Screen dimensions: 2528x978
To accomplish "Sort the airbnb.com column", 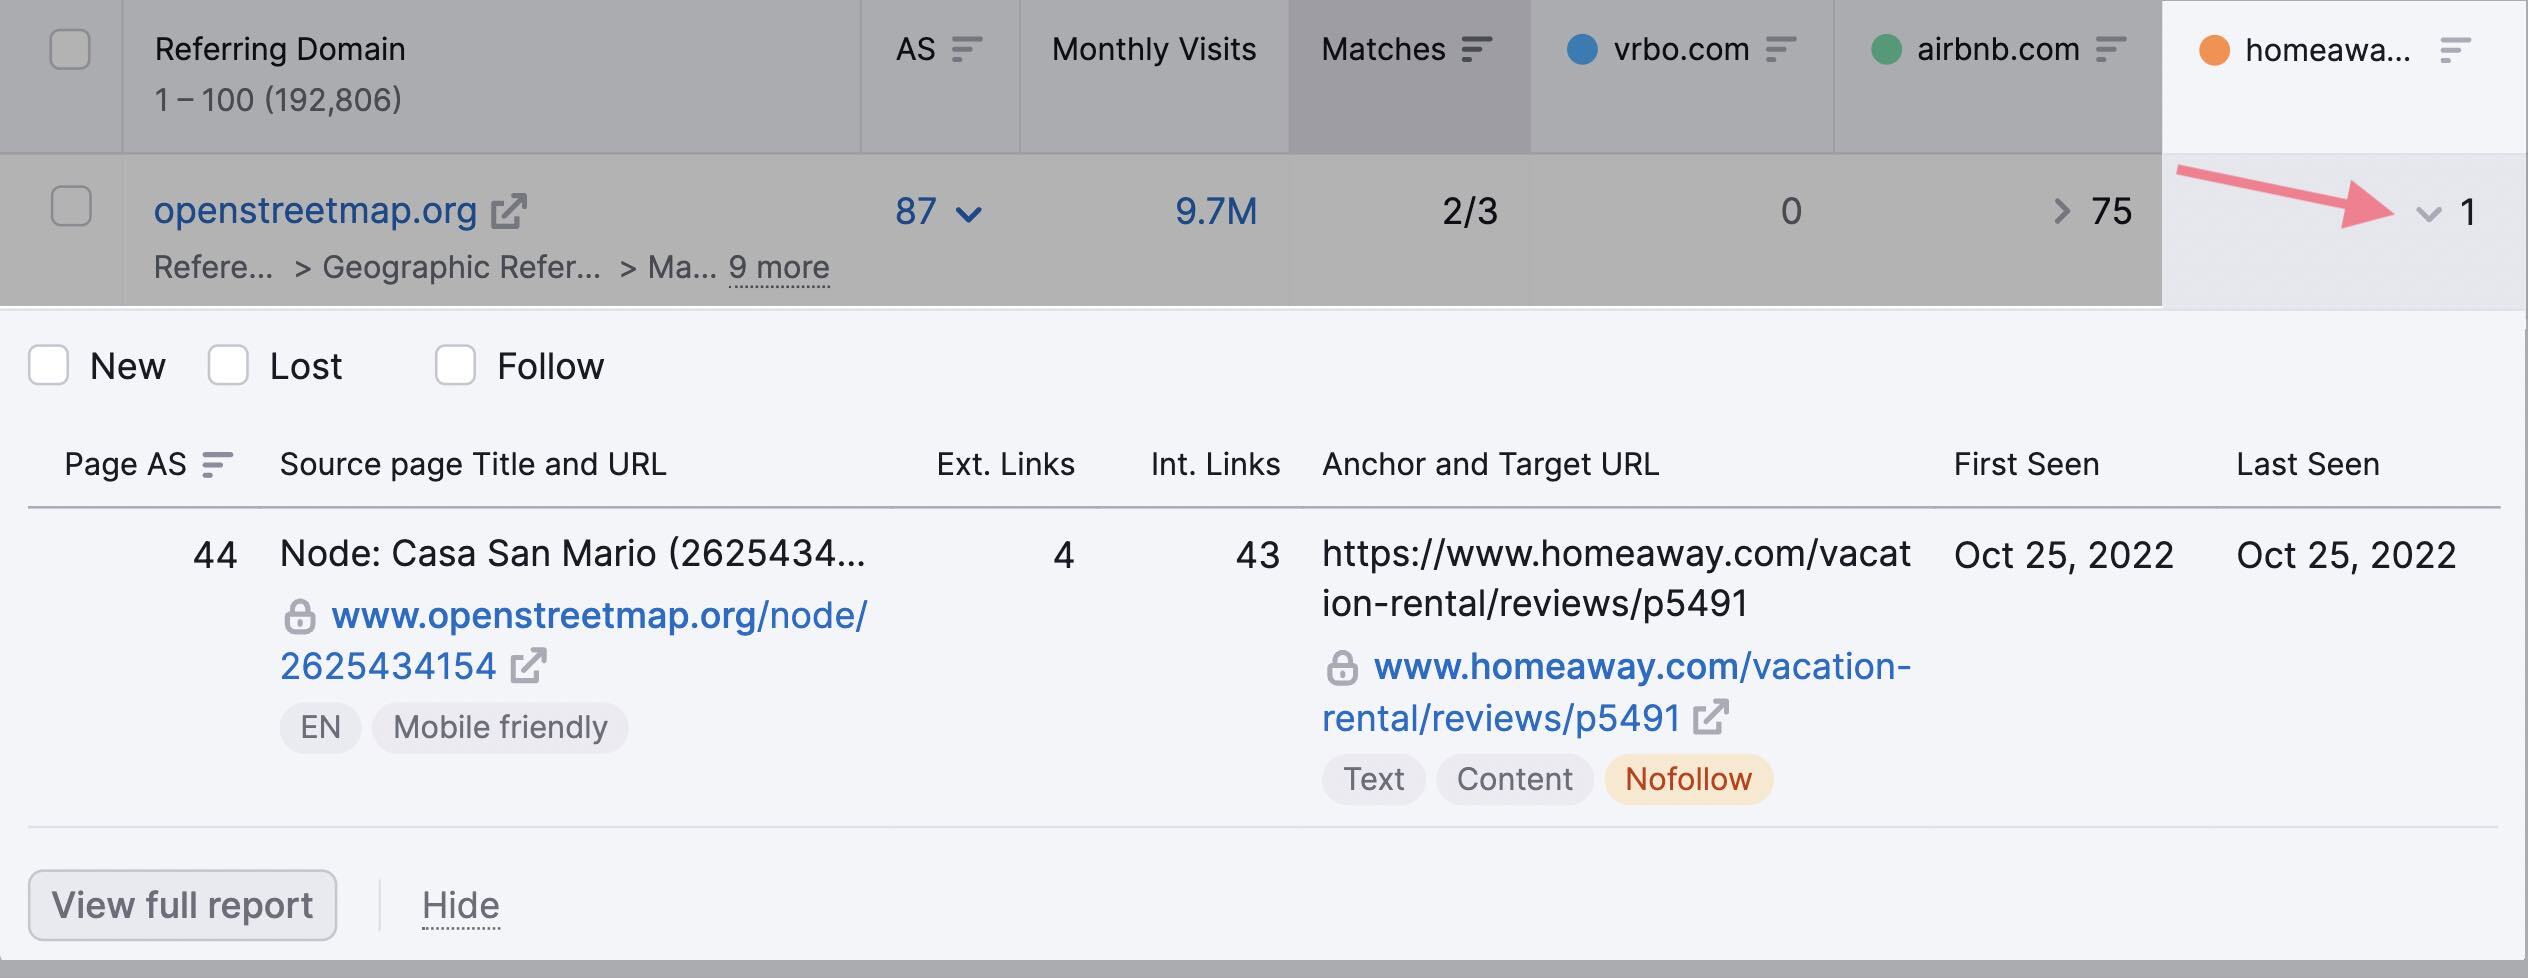I will 2111,48.
